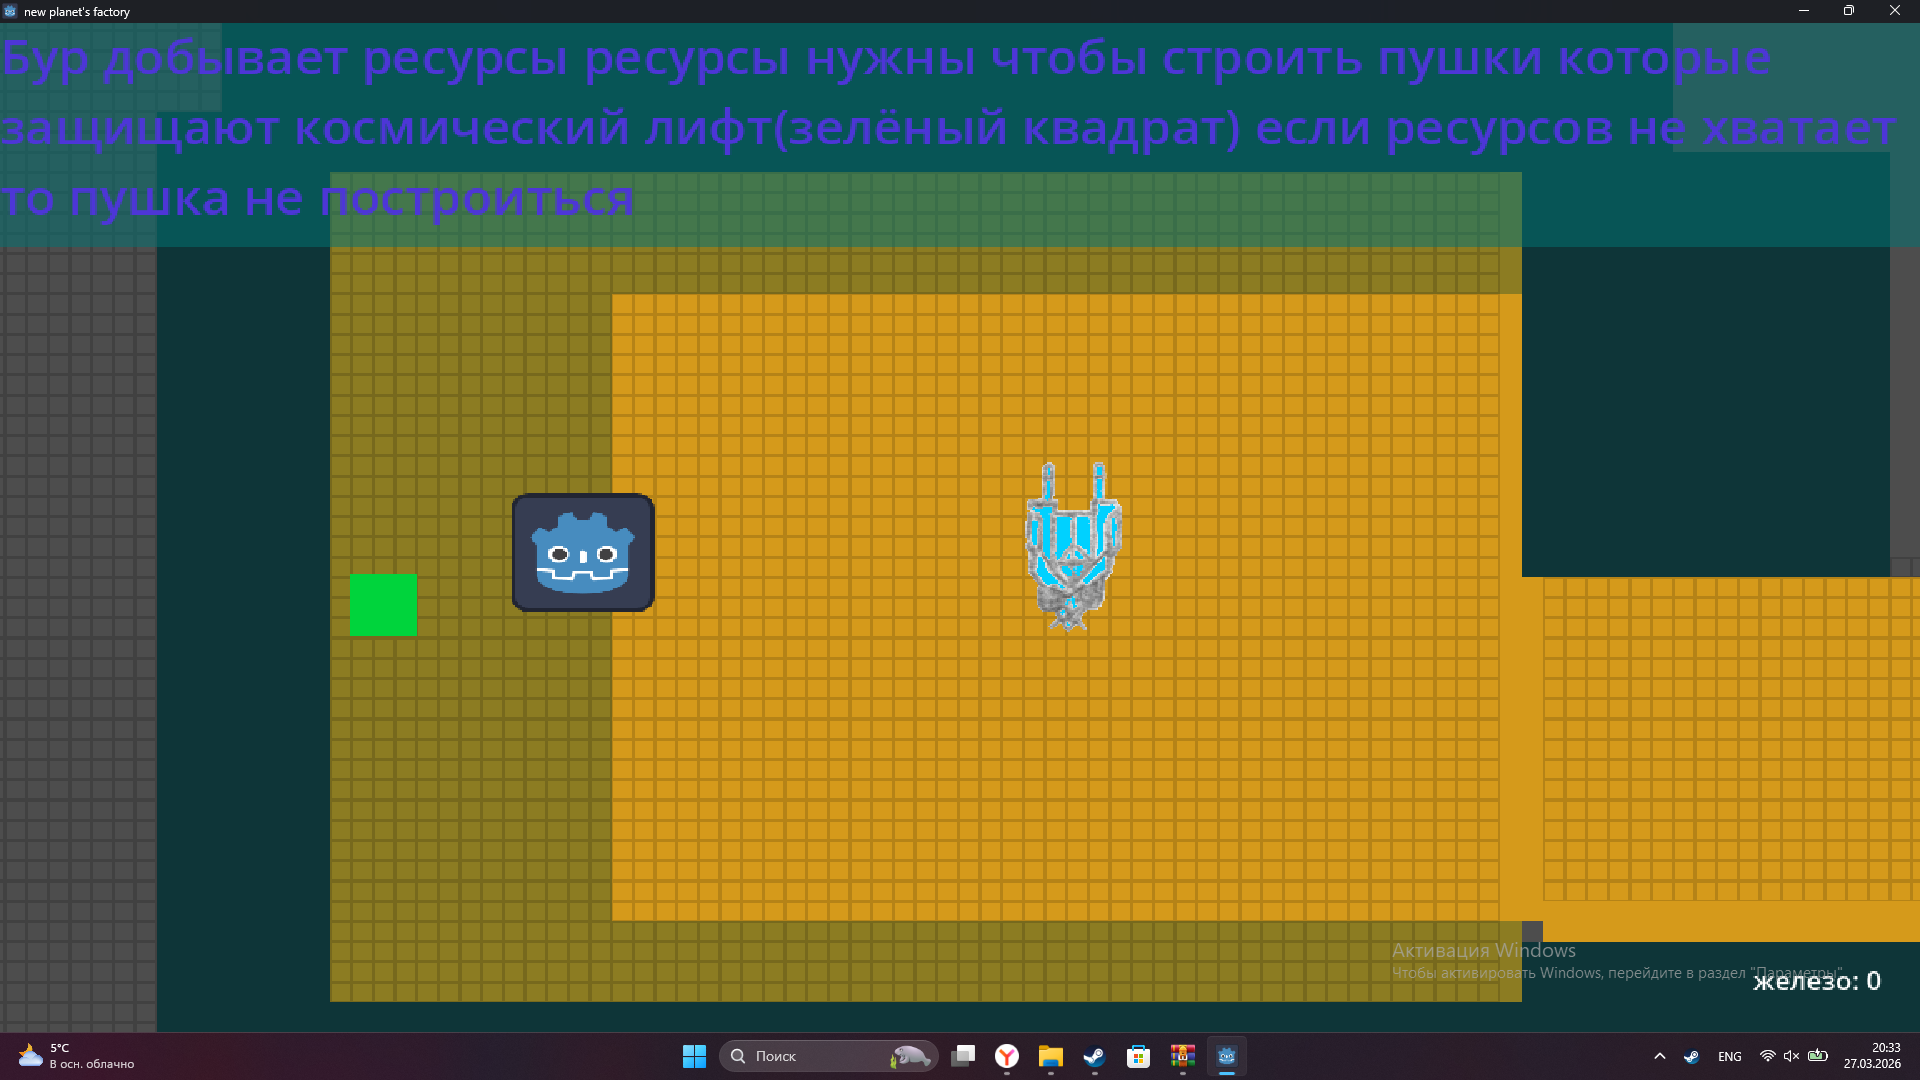The width and height of the screenshot is (1920, 1080).
Task: Open WinRAR from the taskbar
Action: (1182, 1056)
